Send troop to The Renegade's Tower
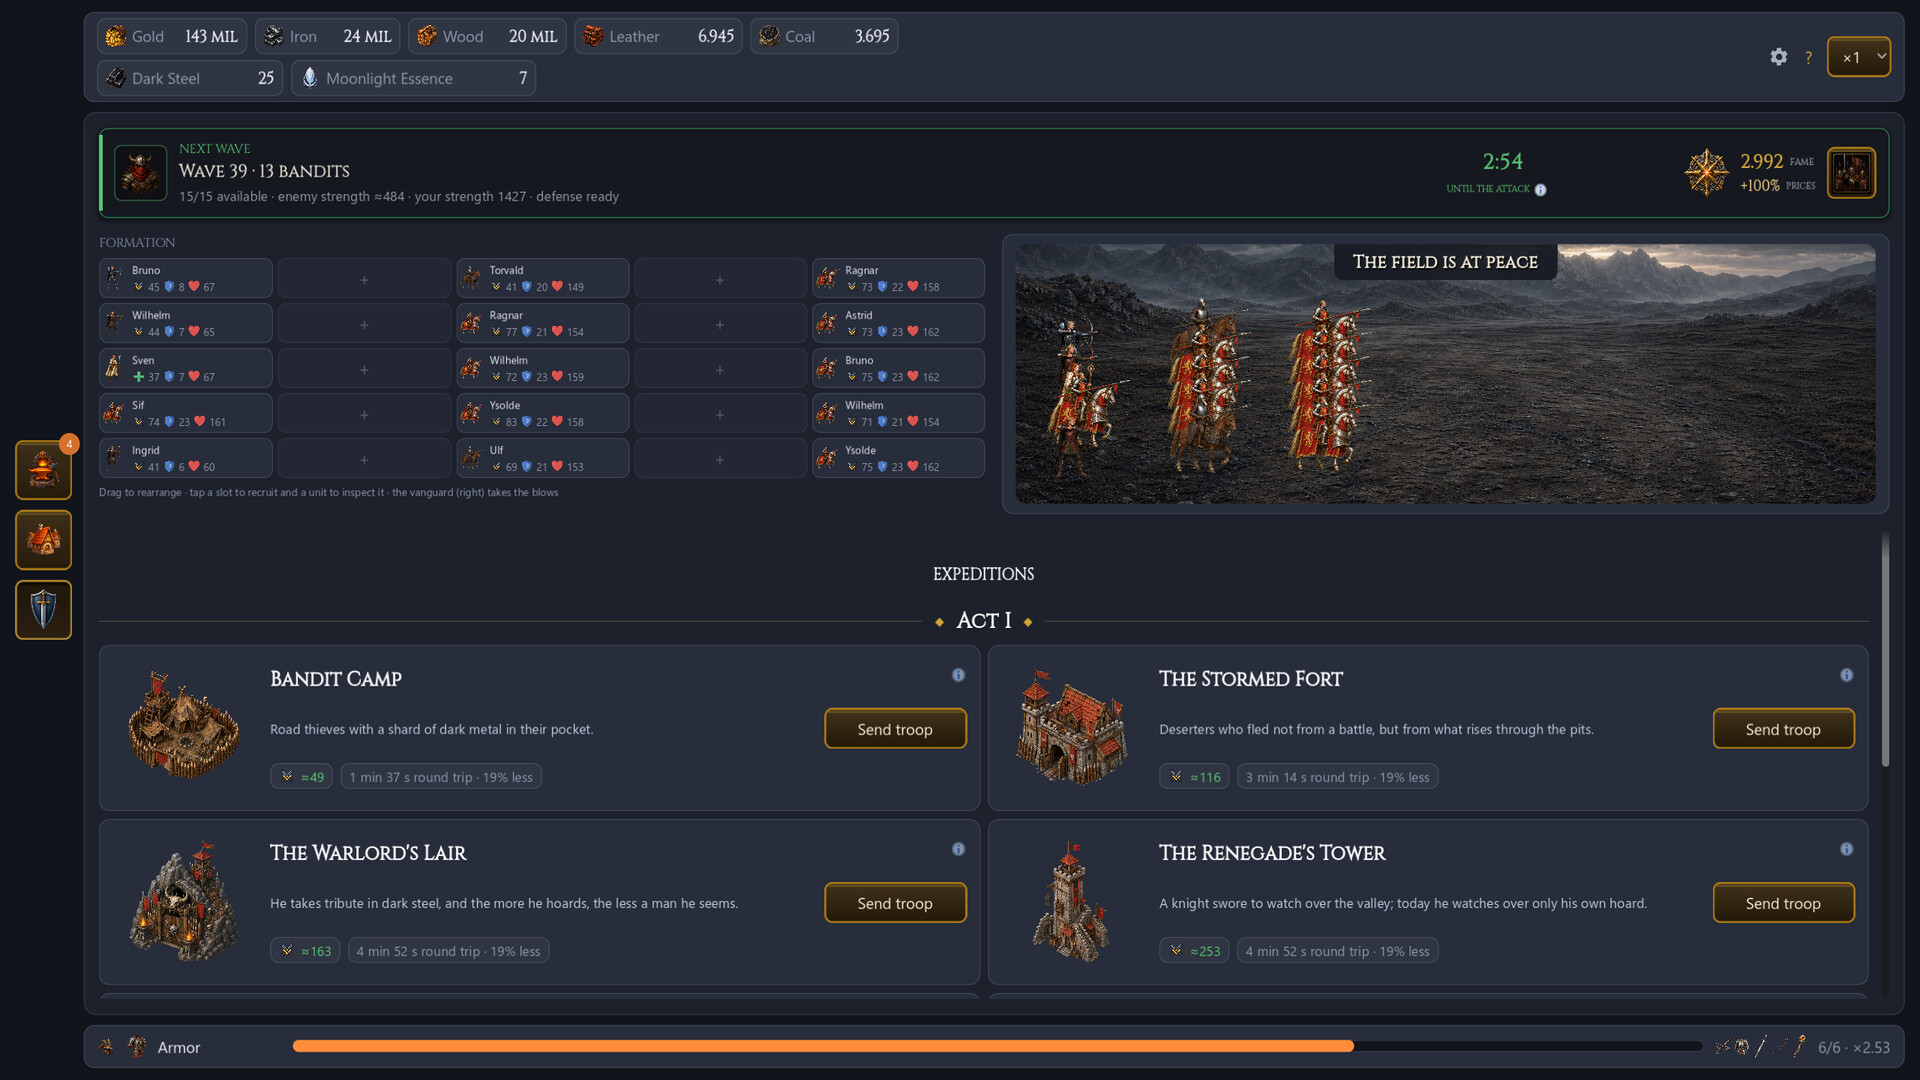1920x1080 pixels. click(1783, 903)
